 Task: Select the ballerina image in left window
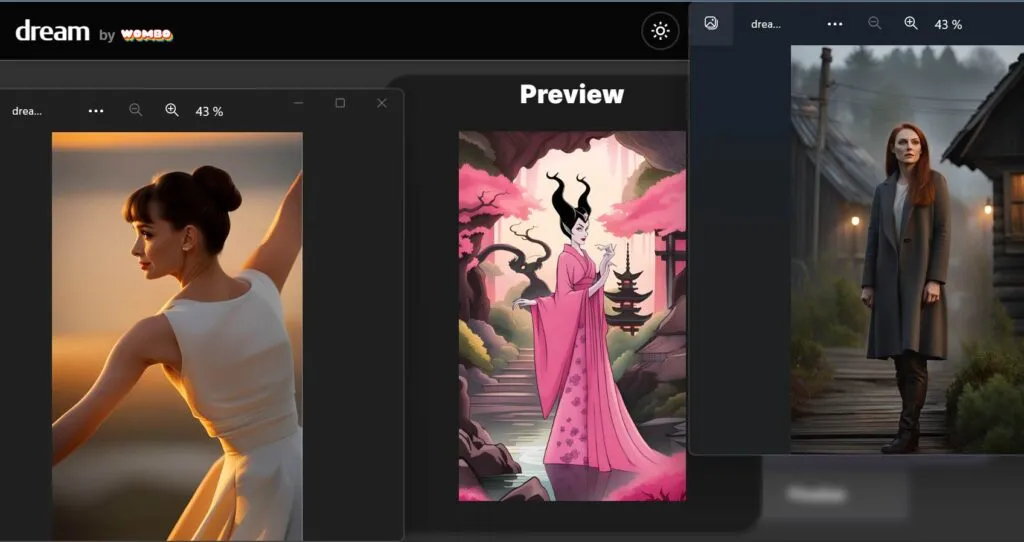[x=177, y=336]
